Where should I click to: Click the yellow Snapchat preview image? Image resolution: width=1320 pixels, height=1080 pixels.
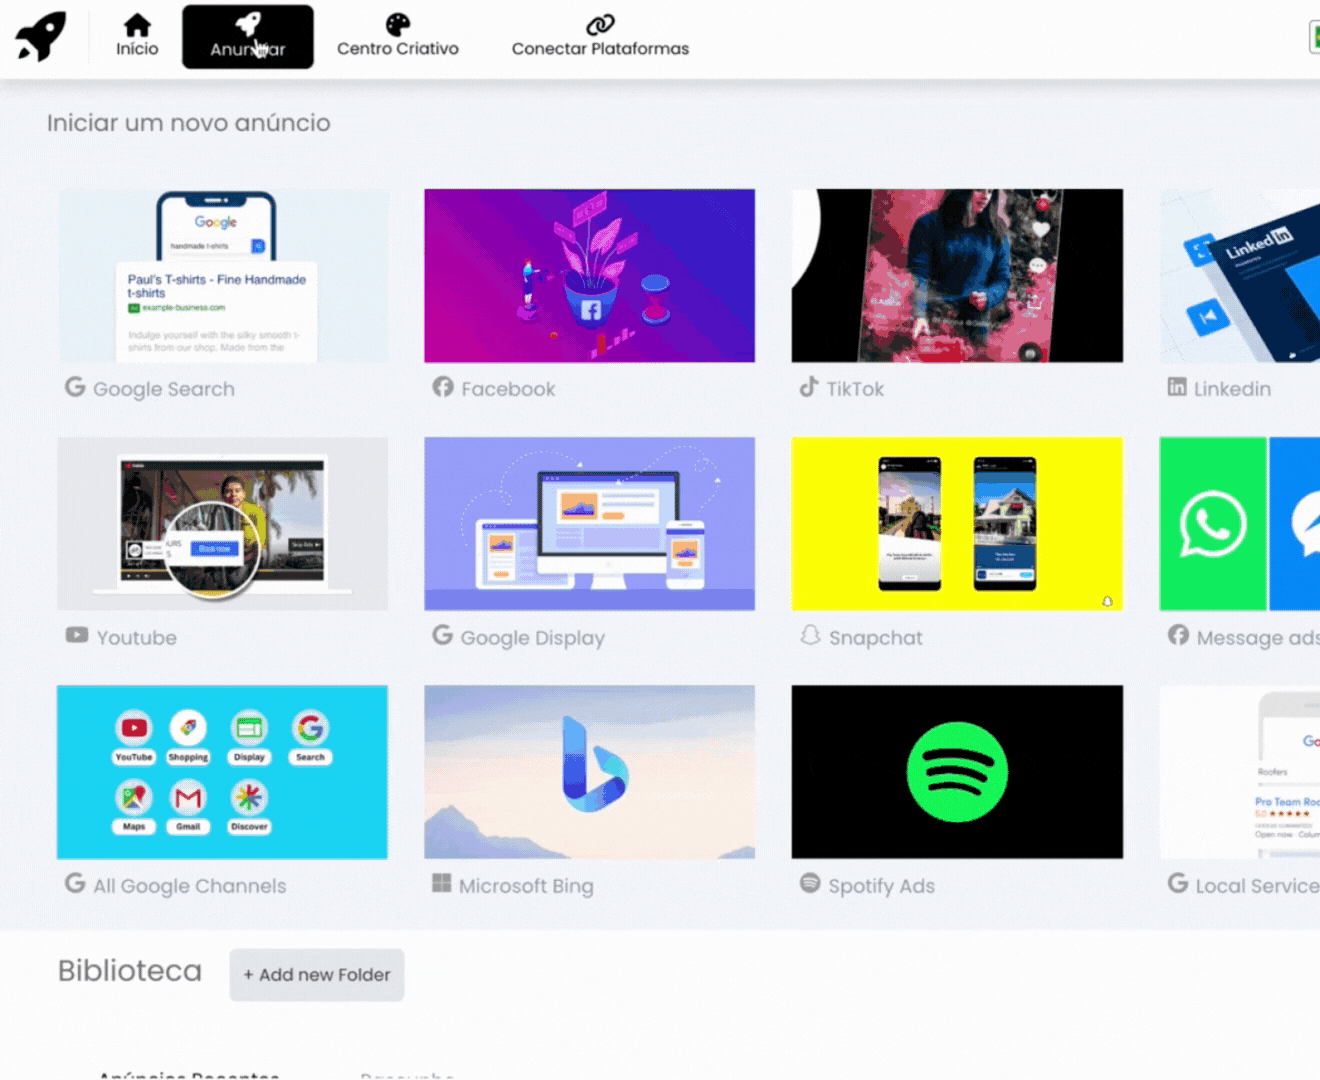(x=957, y=523)
